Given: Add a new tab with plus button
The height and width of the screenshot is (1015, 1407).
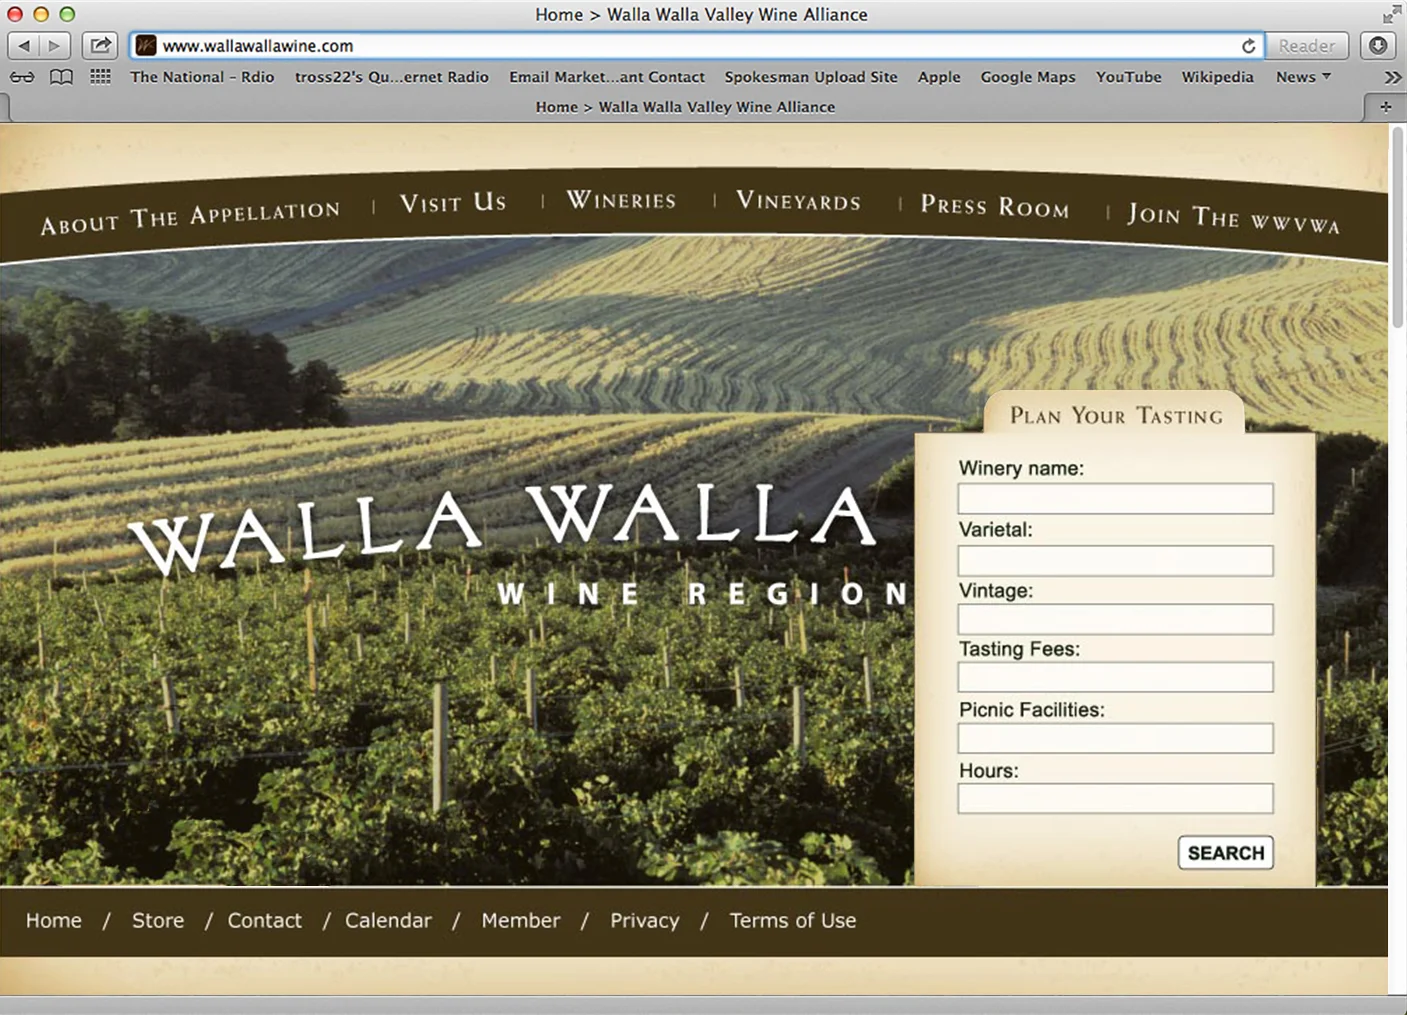Looking at the screenshot, I should click(1386, 107).
